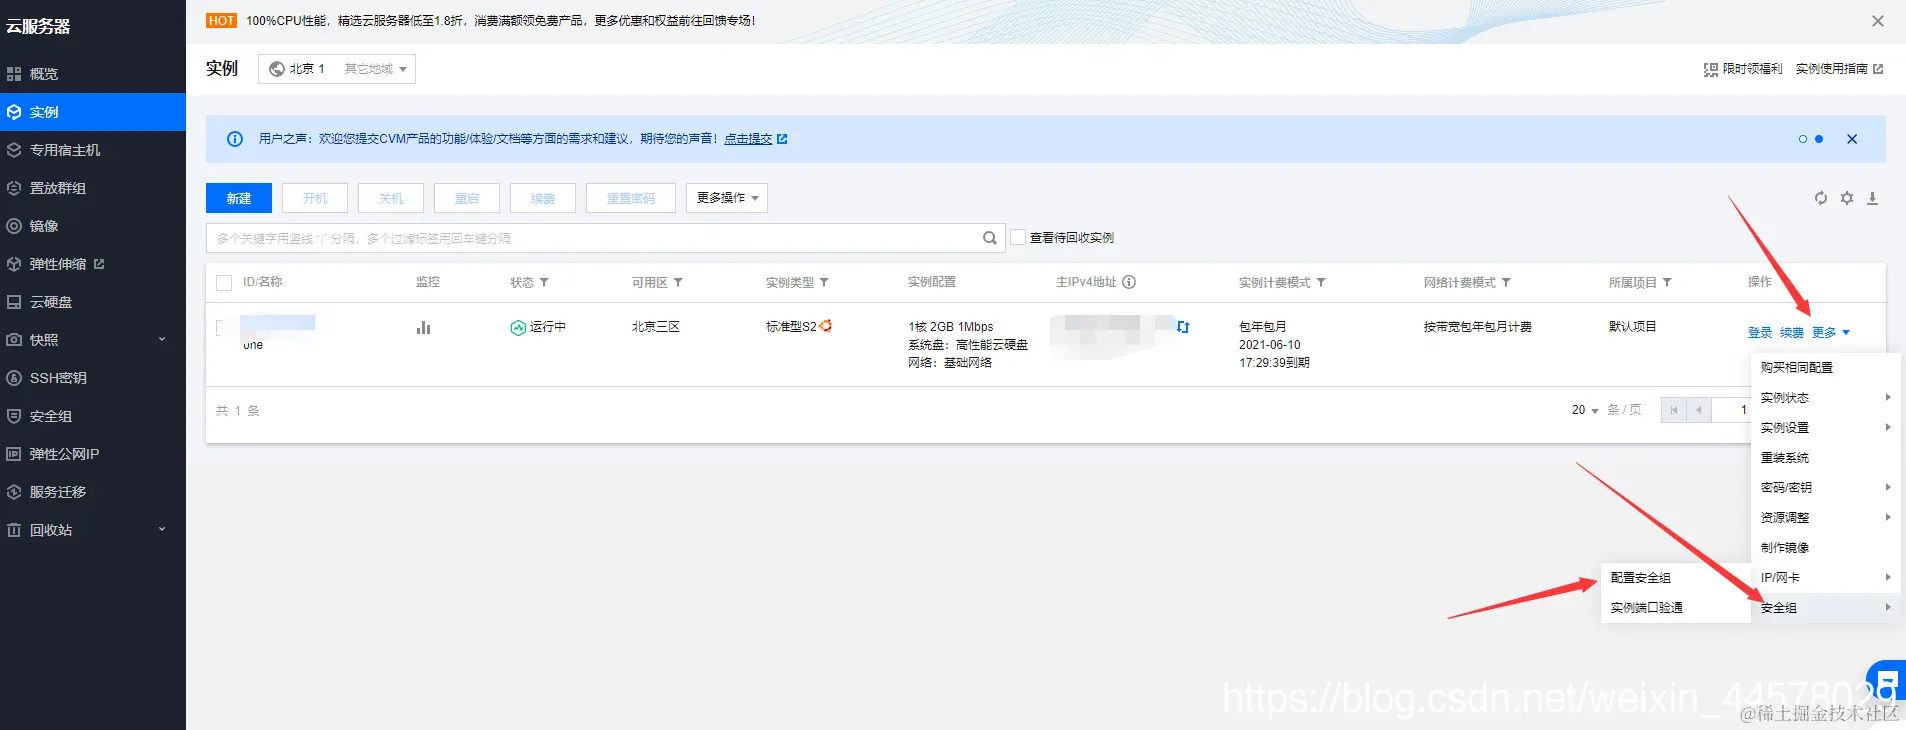Viewport: 1906px width, 730px height.
Task: Click the 安全组 shield icon in sidebar
Action: [14, 416]
